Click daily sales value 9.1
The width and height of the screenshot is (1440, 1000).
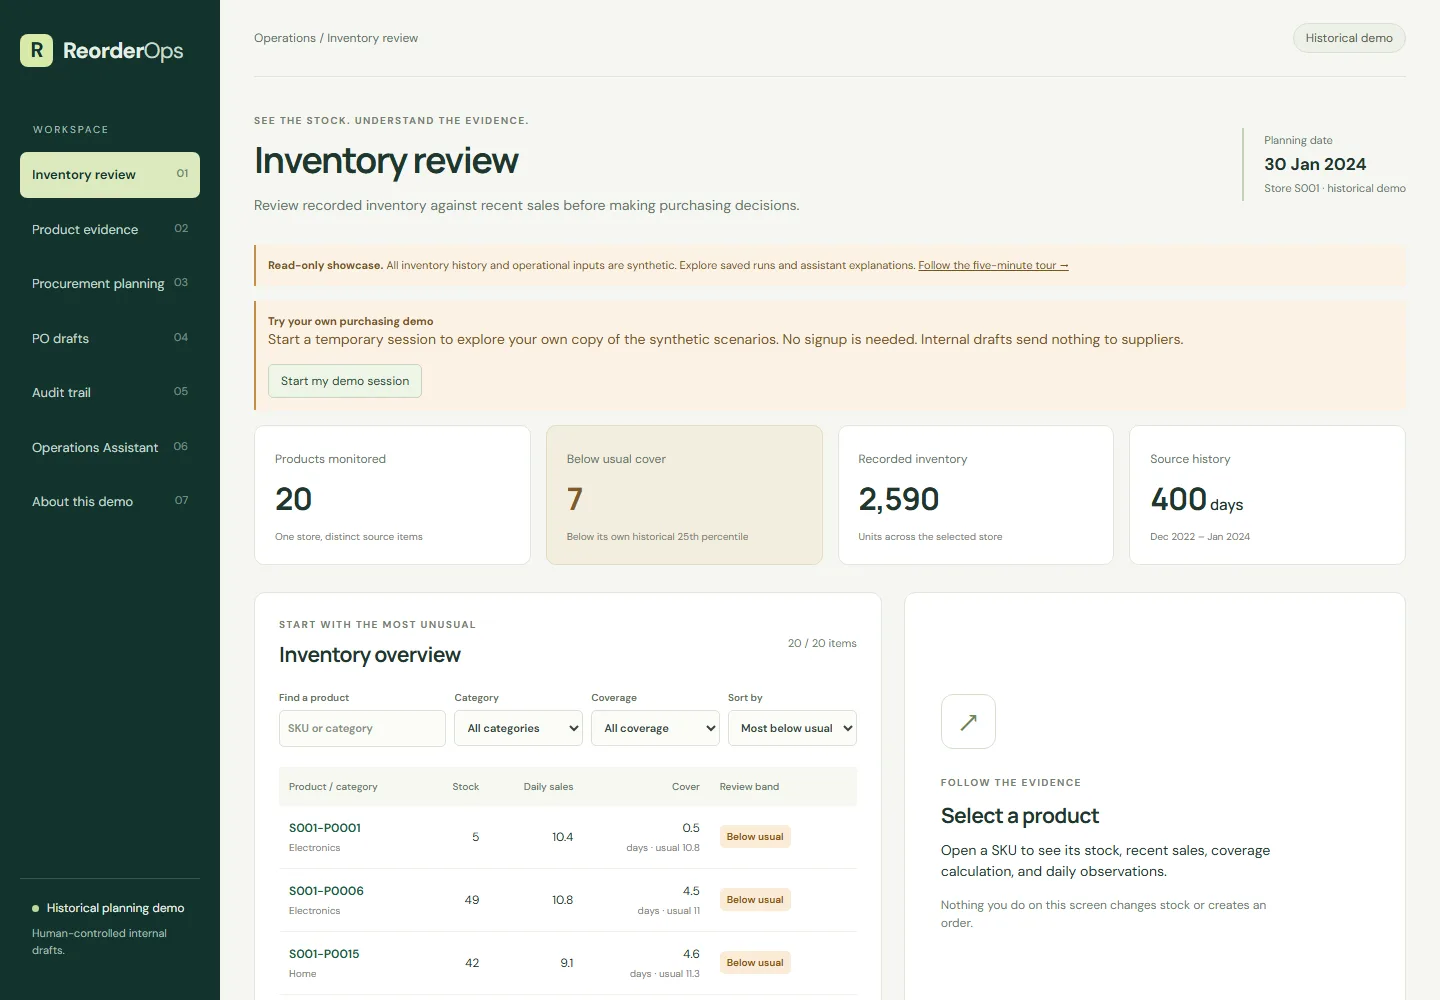(x=567, y=963)
